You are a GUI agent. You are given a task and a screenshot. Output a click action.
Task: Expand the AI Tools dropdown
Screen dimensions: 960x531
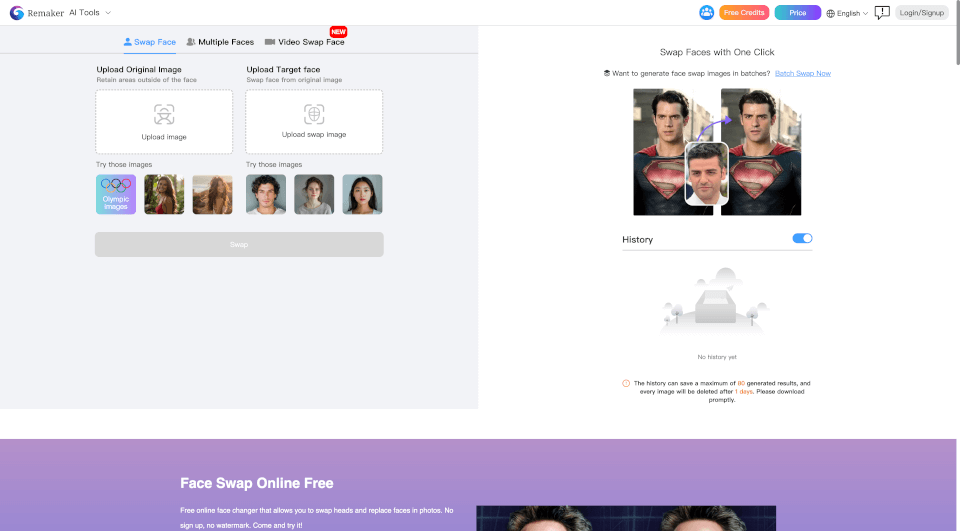90,13
